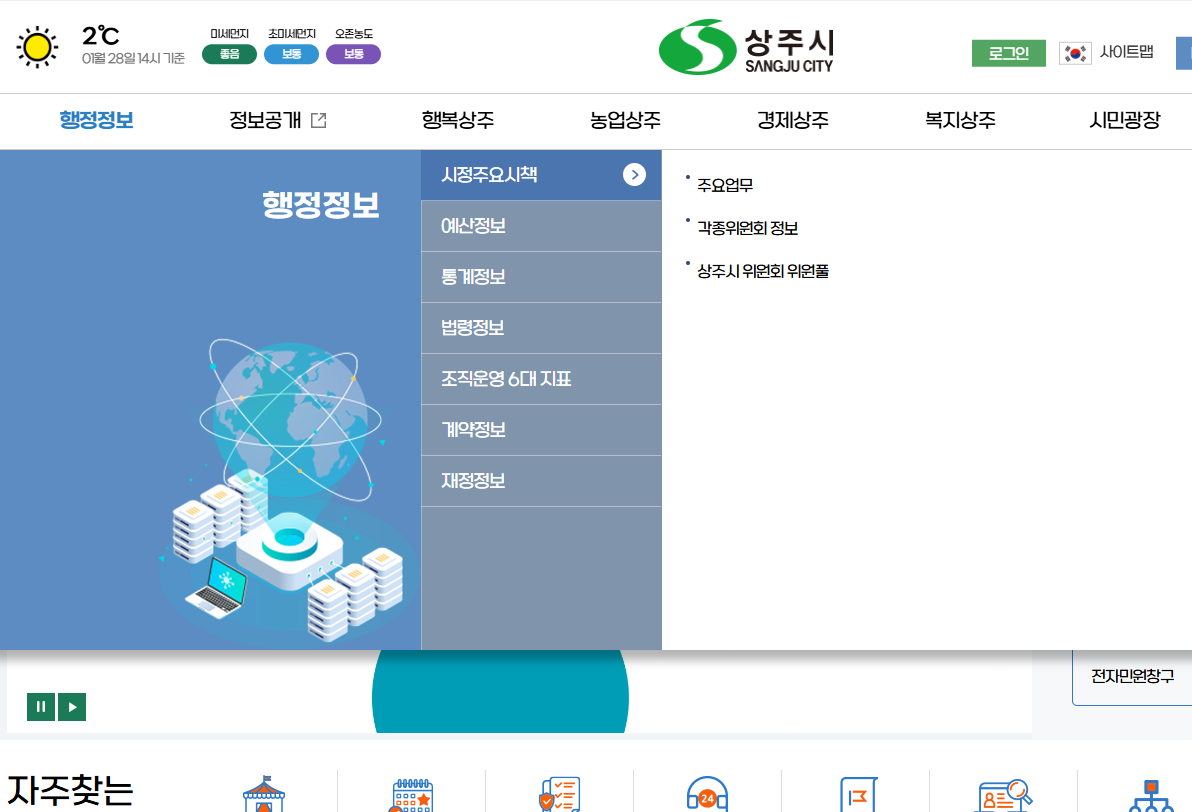Pause the banner slideshow
The image size is (1192, 812).
click(41, 706)
